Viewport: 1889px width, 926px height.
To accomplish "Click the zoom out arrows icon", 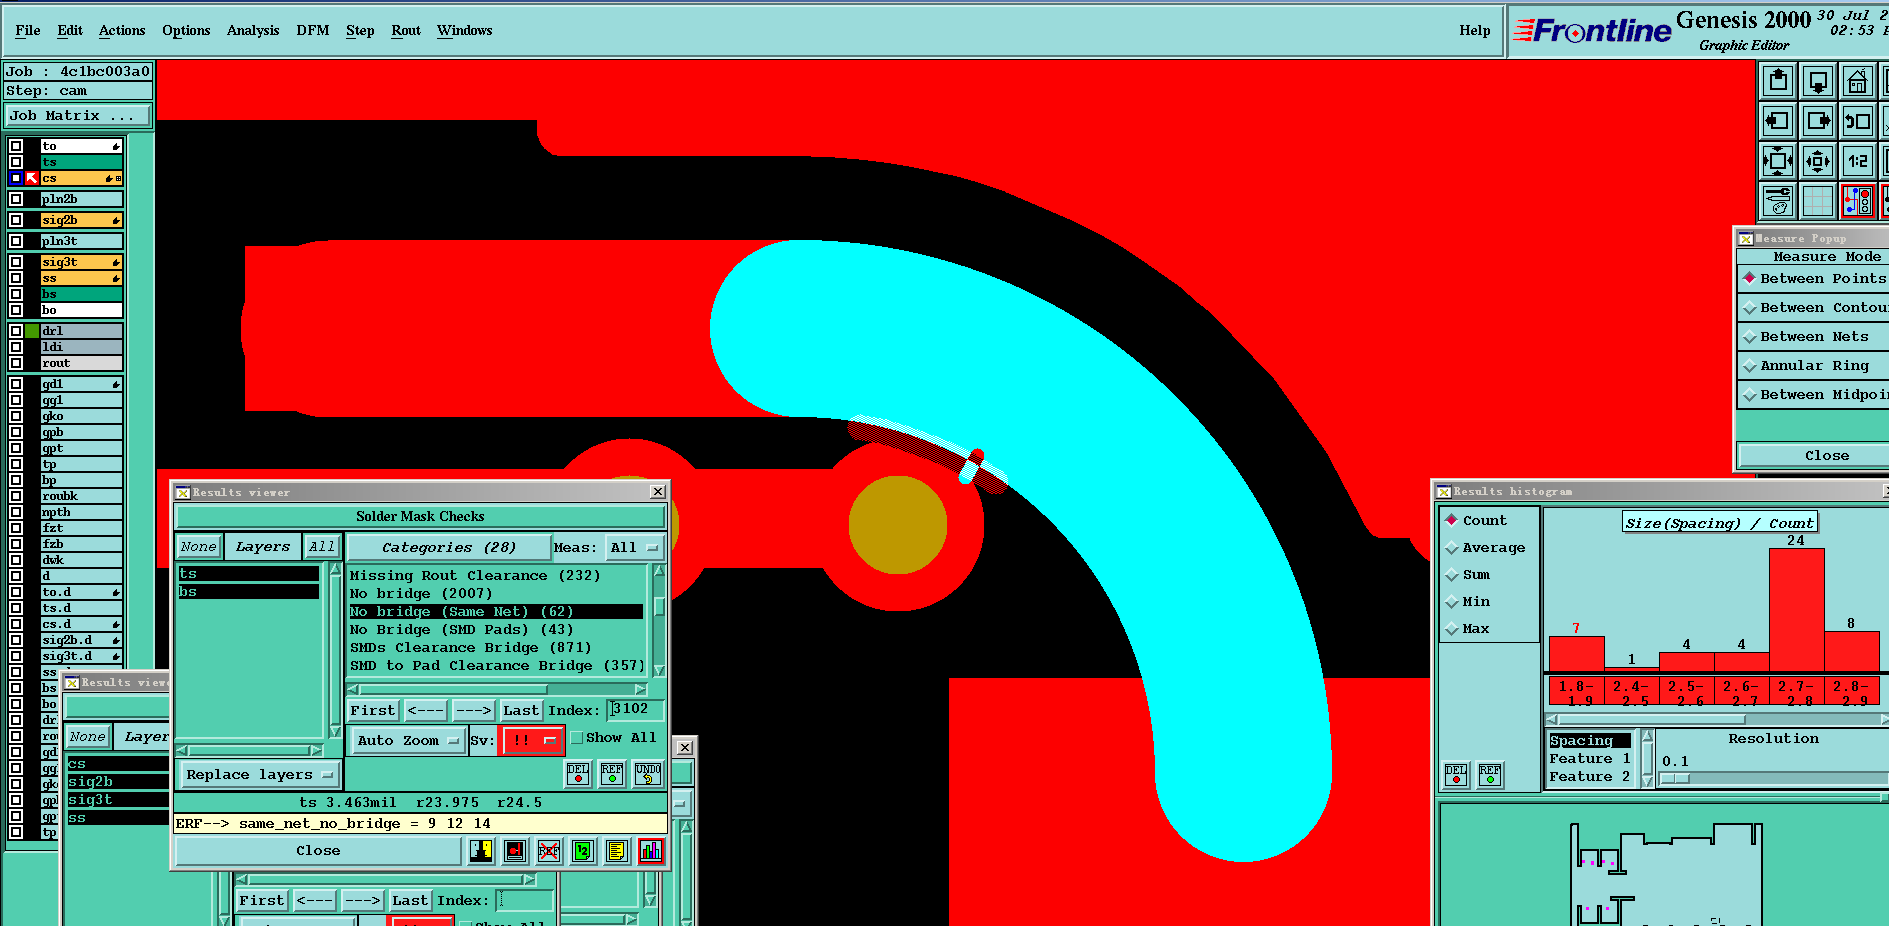I will pyautogui.click(x=1818, y=160).
